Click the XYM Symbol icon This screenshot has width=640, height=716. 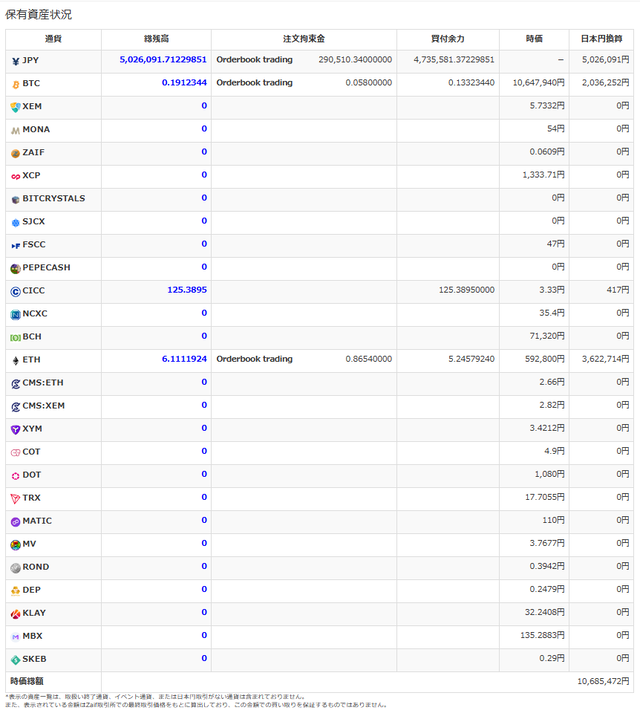[16, 430]
